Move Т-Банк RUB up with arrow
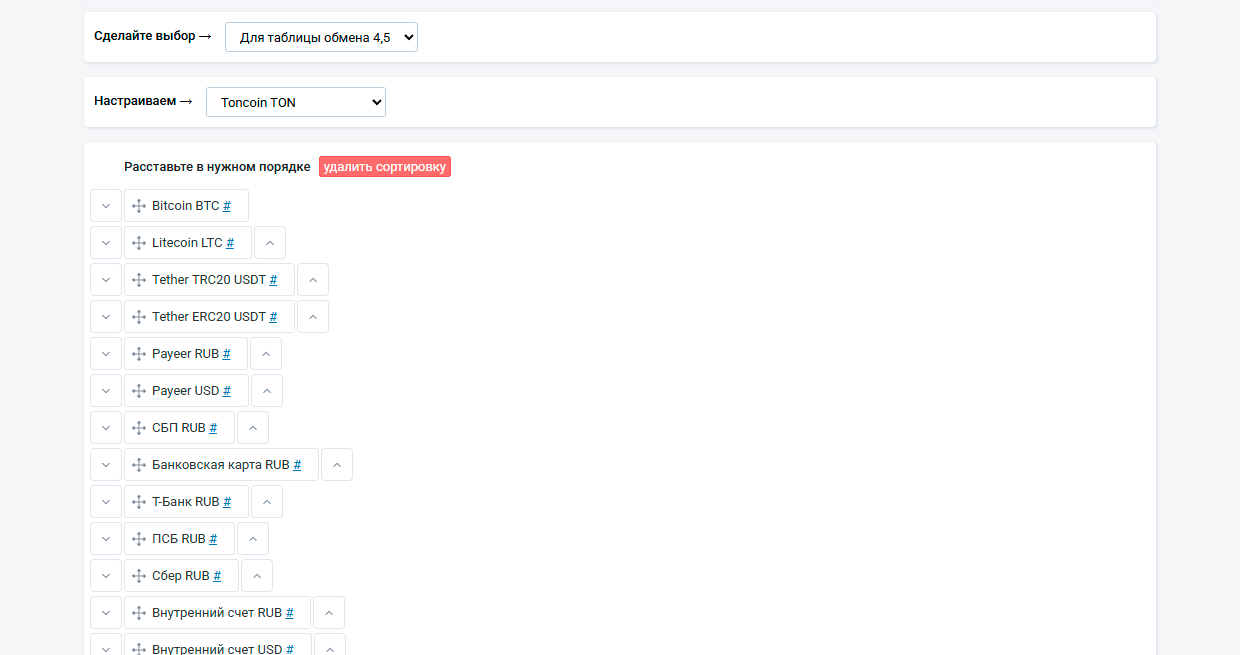The width and height of the screenshot is (1240, 655). point(267,502)
